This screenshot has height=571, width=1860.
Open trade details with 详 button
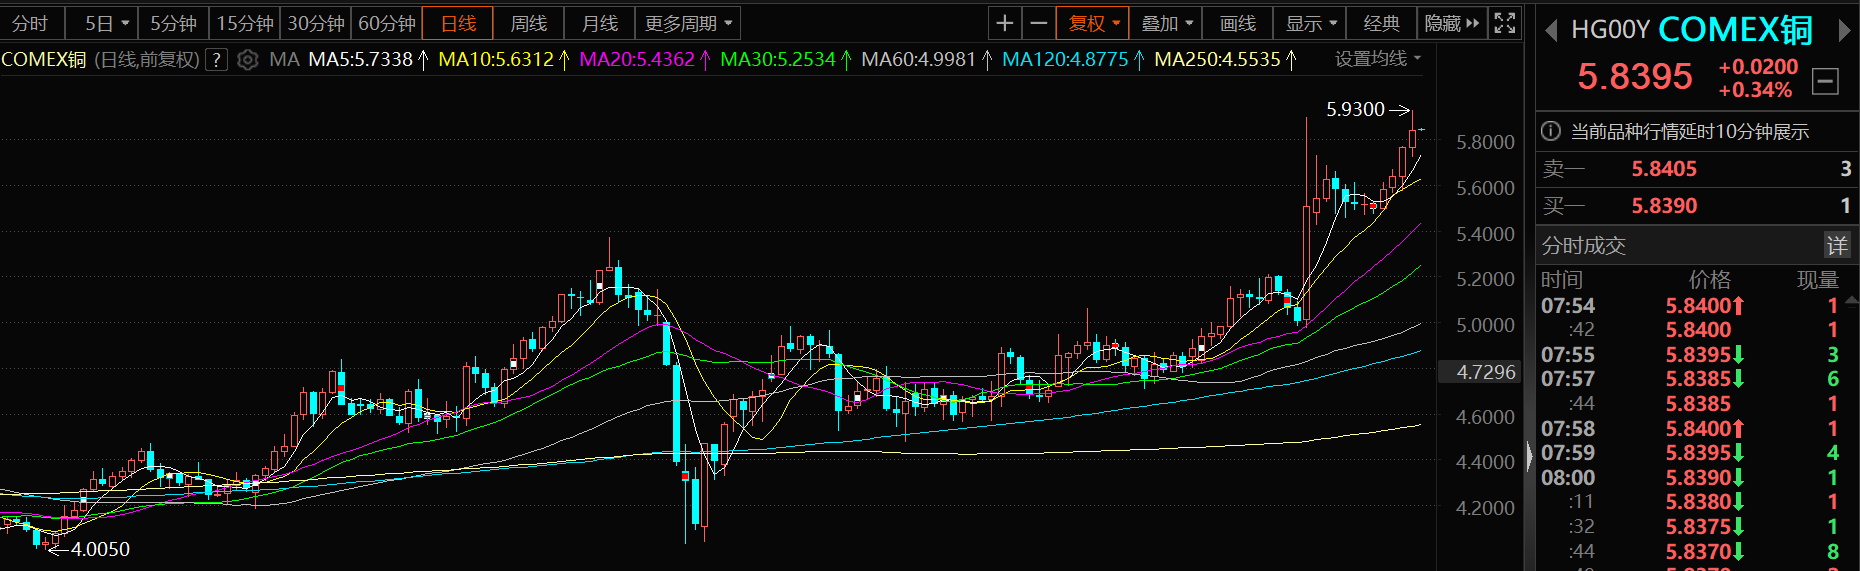1837,245
